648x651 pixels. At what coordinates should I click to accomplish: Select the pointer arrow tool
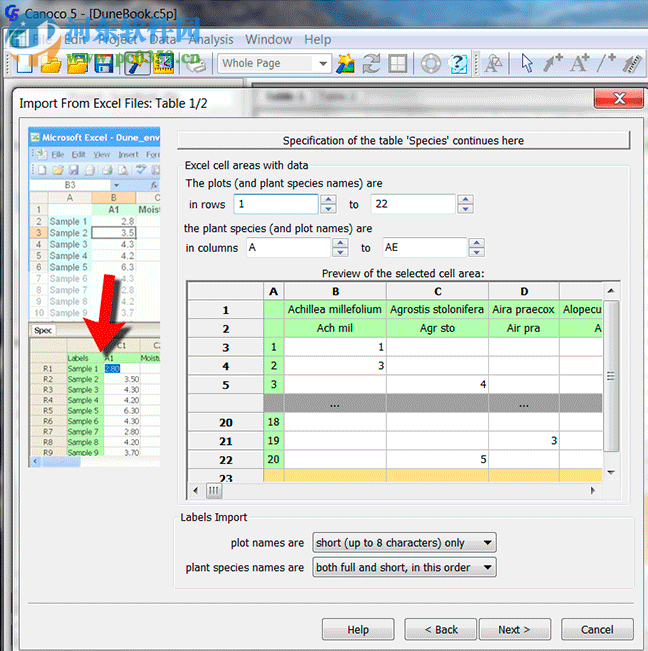click(x=526, y=63)
